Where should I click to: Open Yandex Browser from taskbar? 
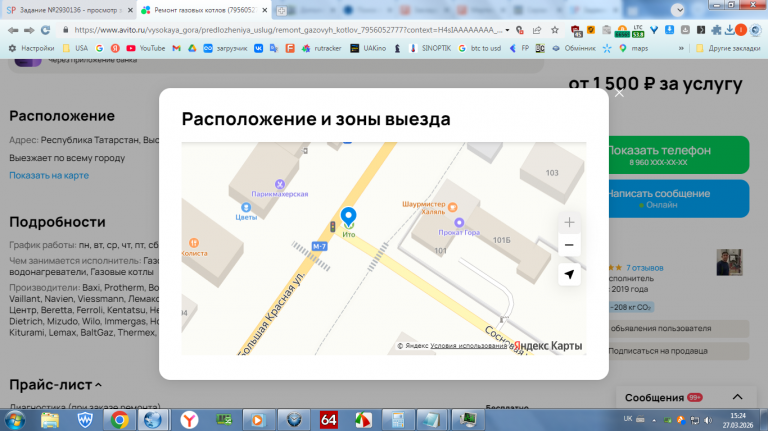[x=189, y=420]
